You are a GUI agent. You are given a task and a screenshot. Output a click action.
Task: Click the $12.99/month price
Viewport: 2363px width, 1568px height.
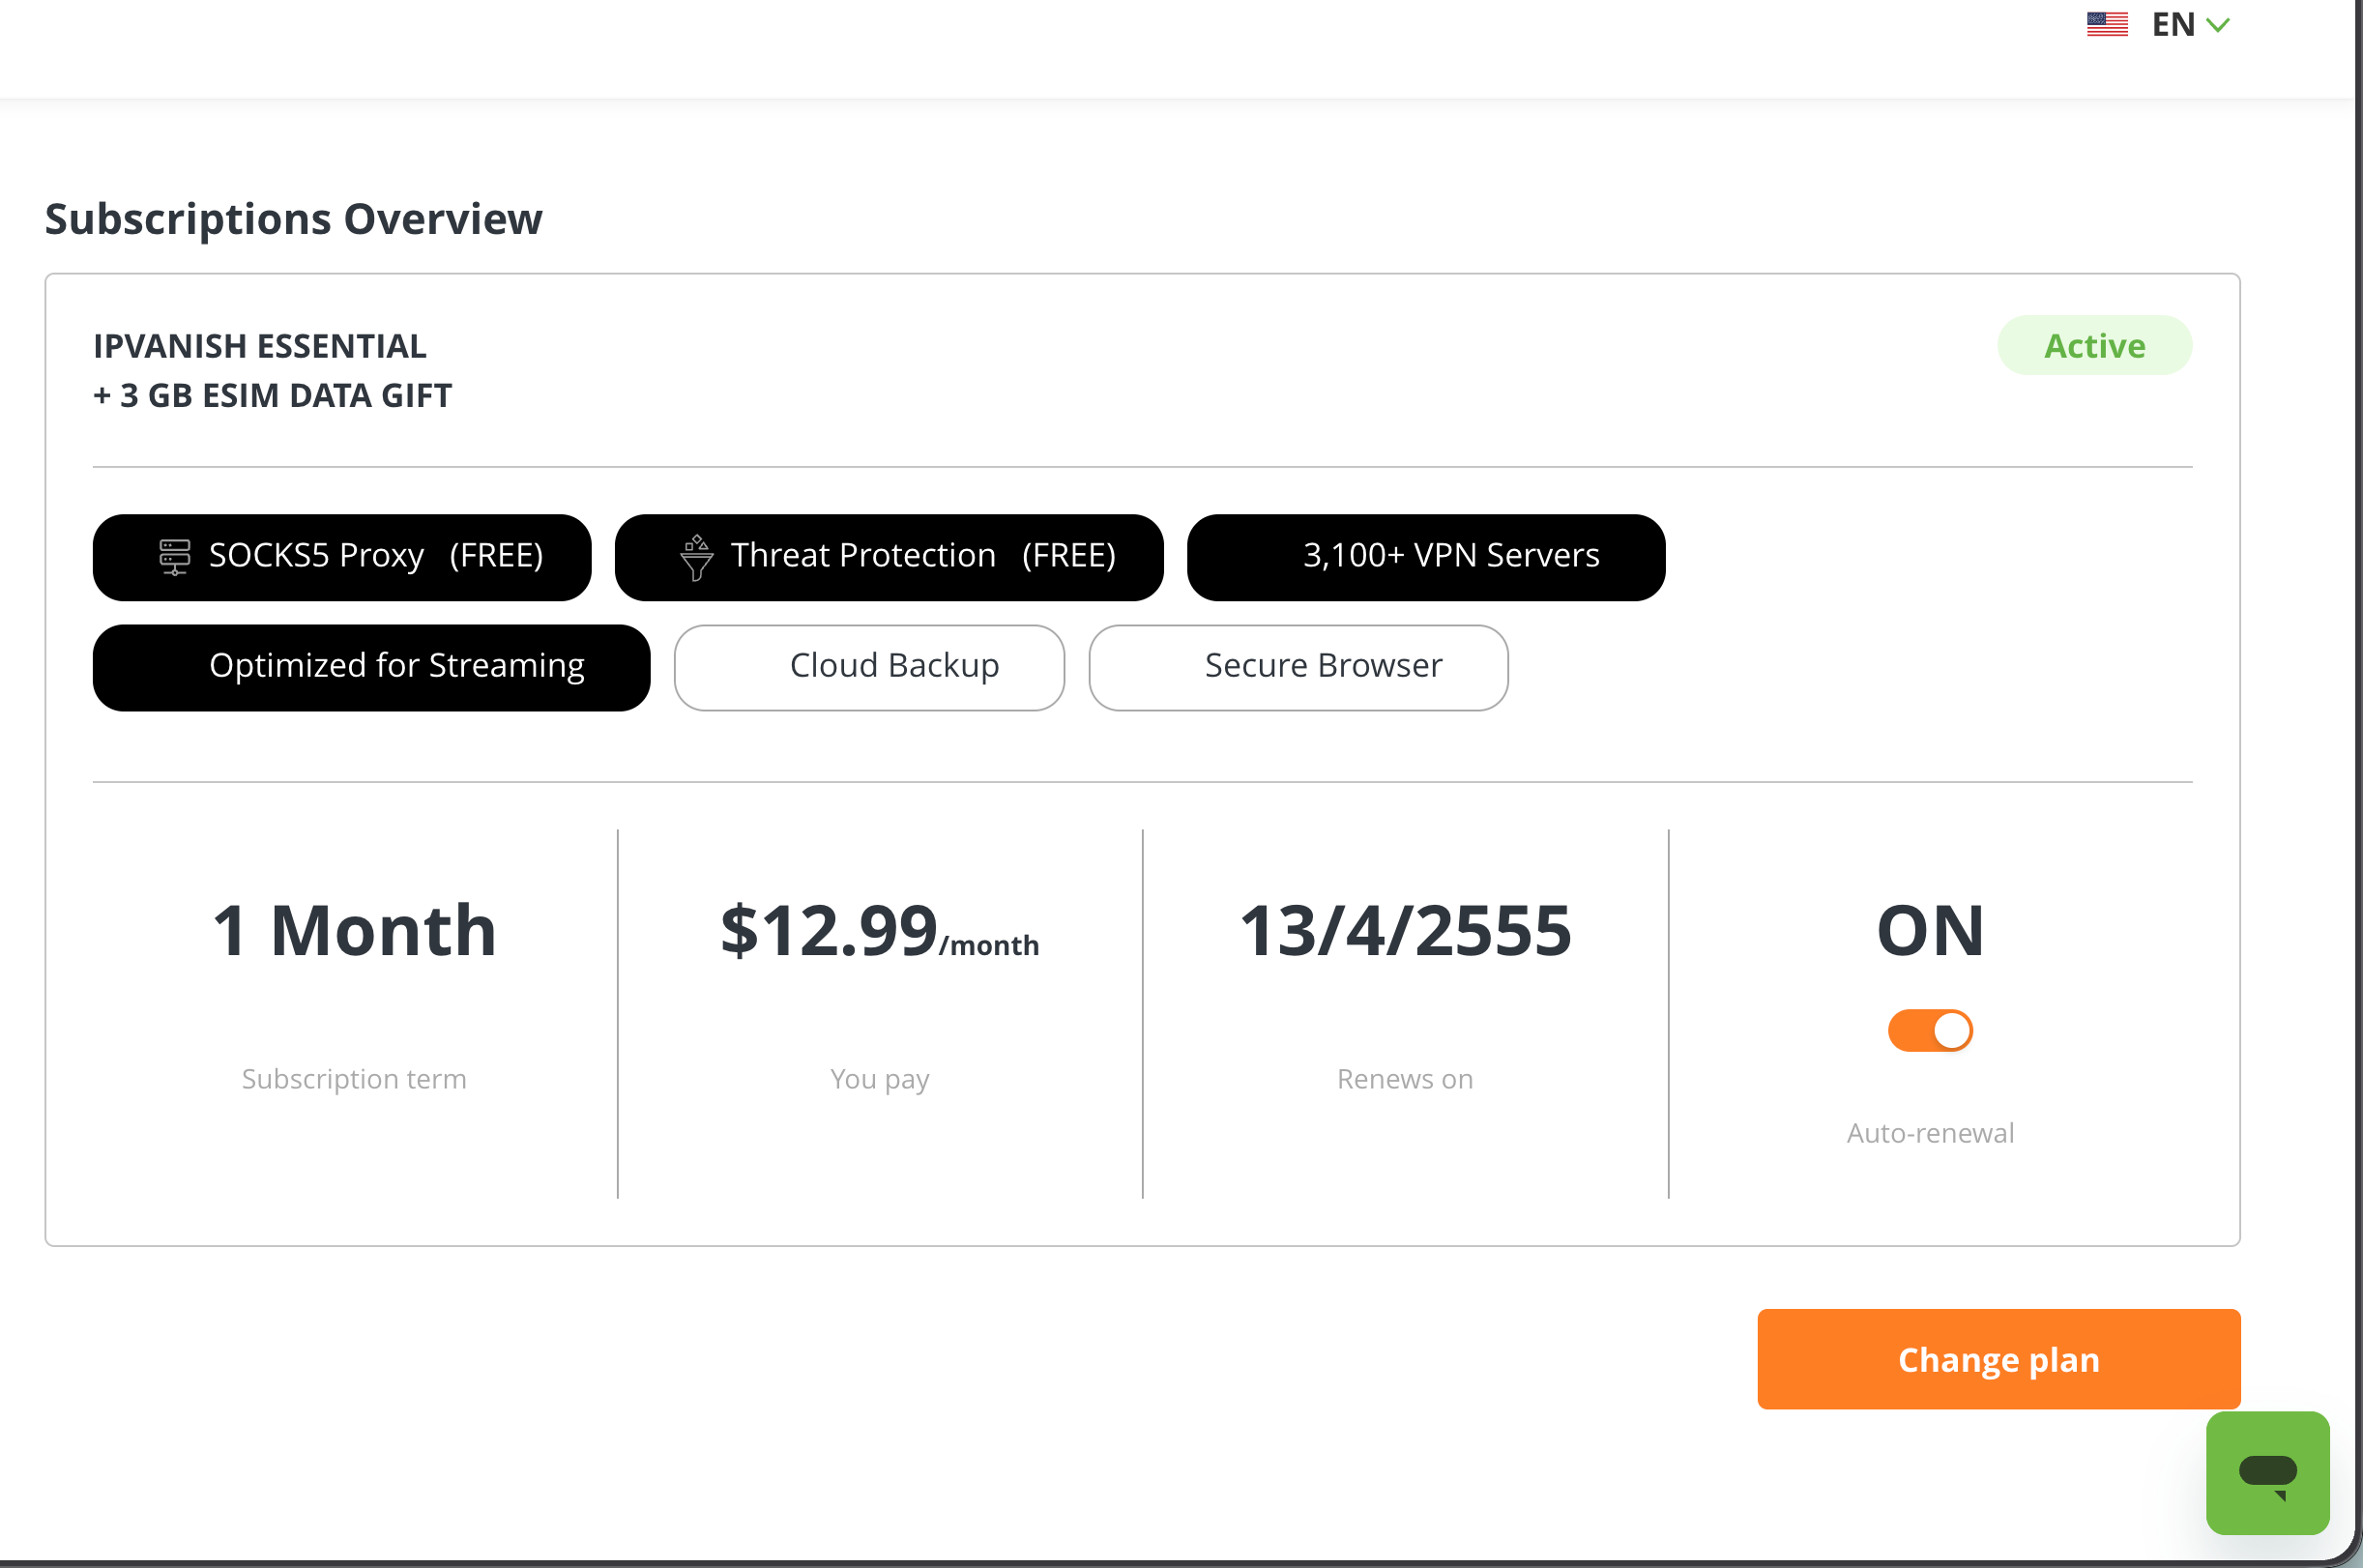tap(879, 930)
